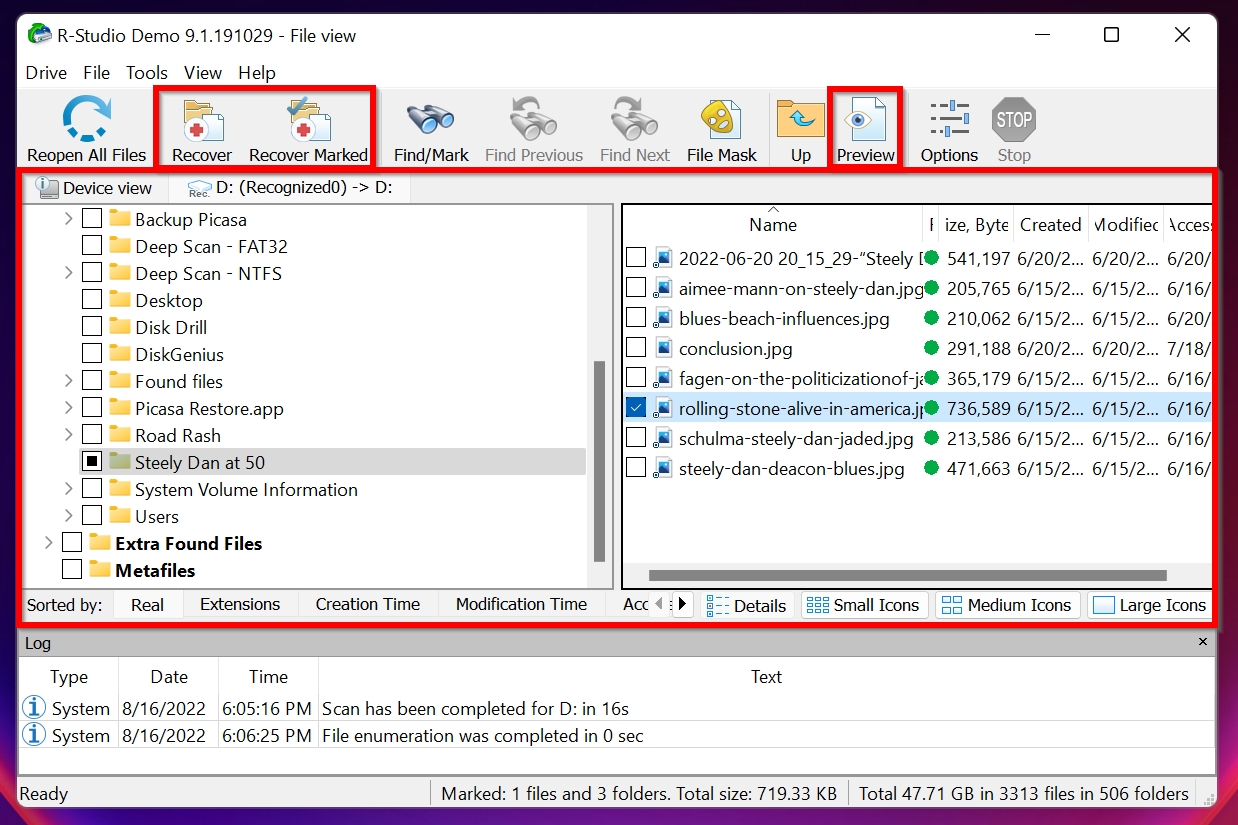Expand the System Volume Information folder

(x=68, y=489)
